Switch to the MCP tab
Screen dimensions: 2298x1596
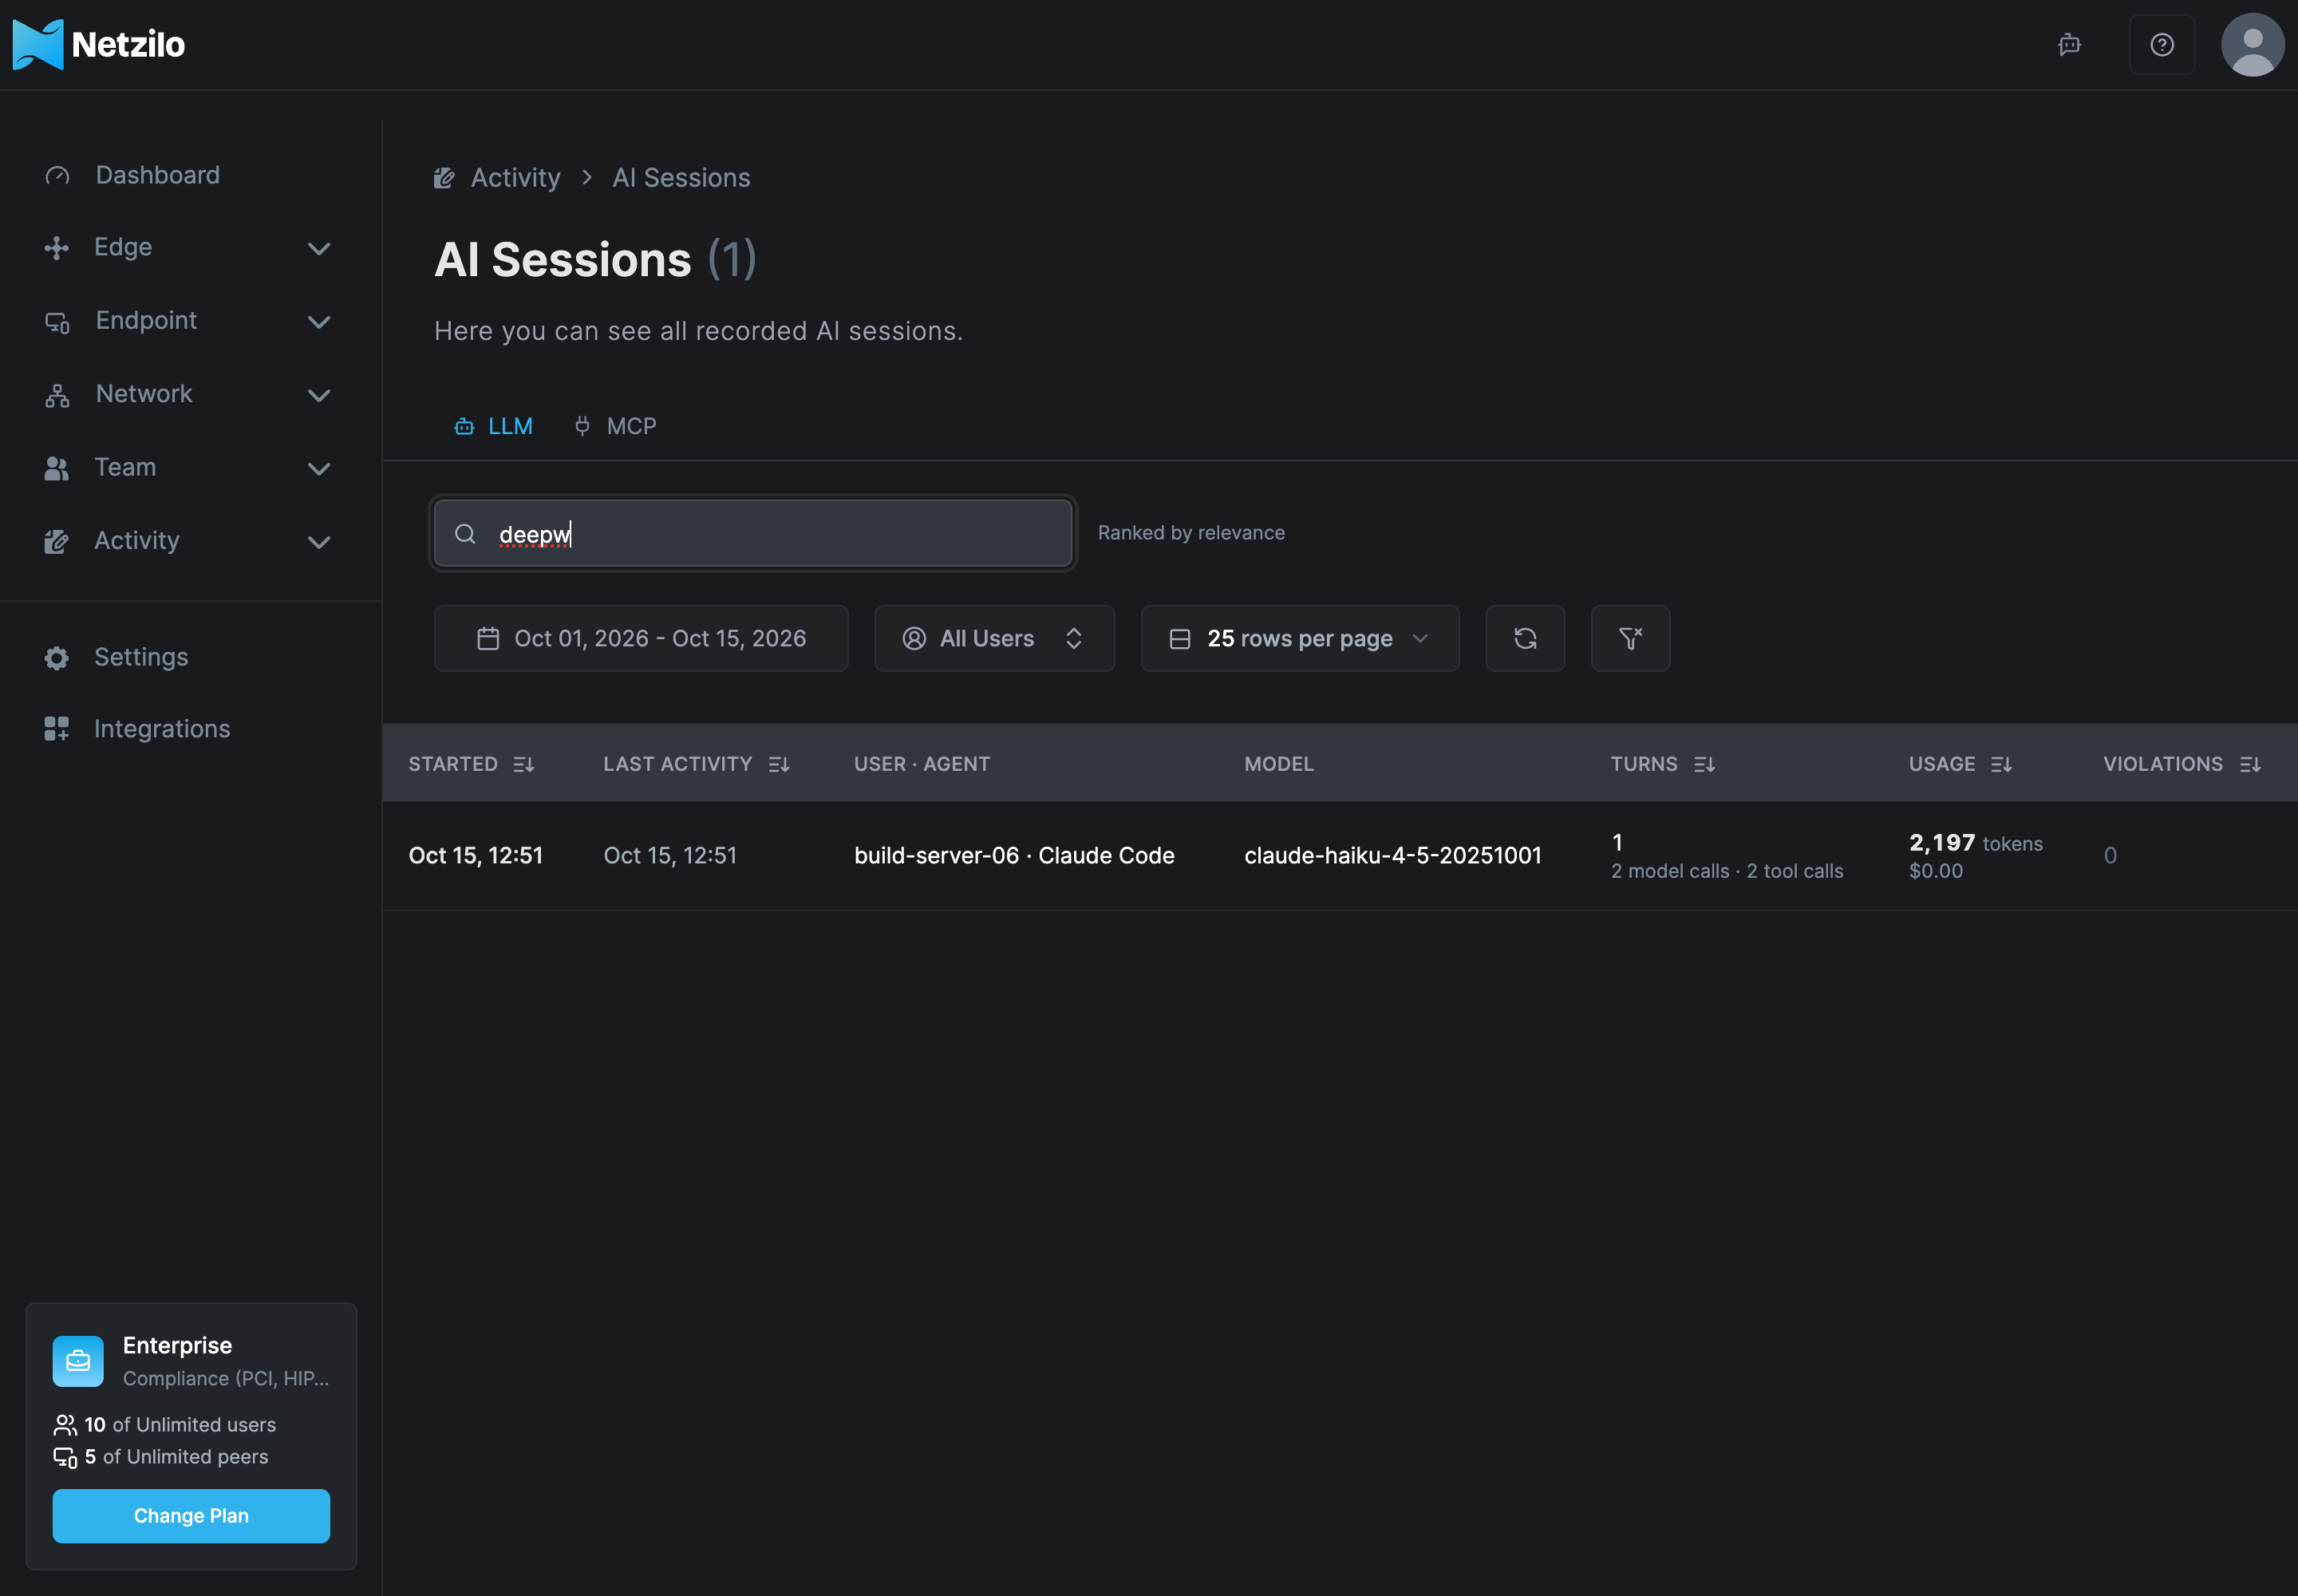[x=615, y=426]
